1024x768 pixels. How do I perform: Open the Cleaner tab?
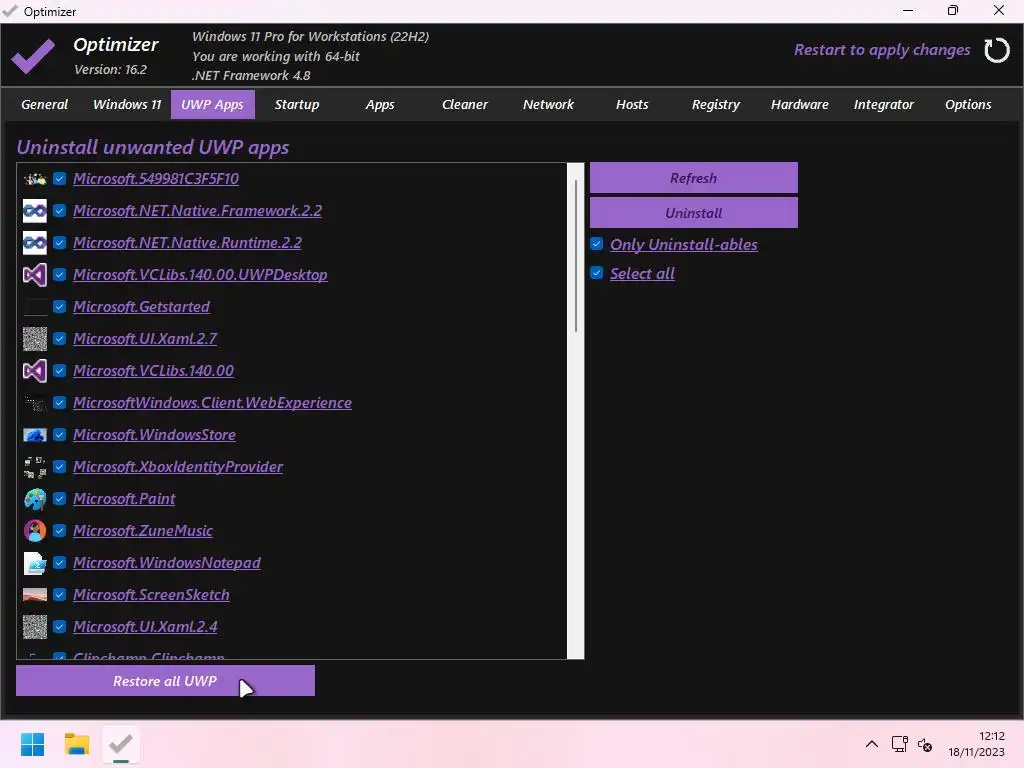pyautogui.click(x=464, y=104)
